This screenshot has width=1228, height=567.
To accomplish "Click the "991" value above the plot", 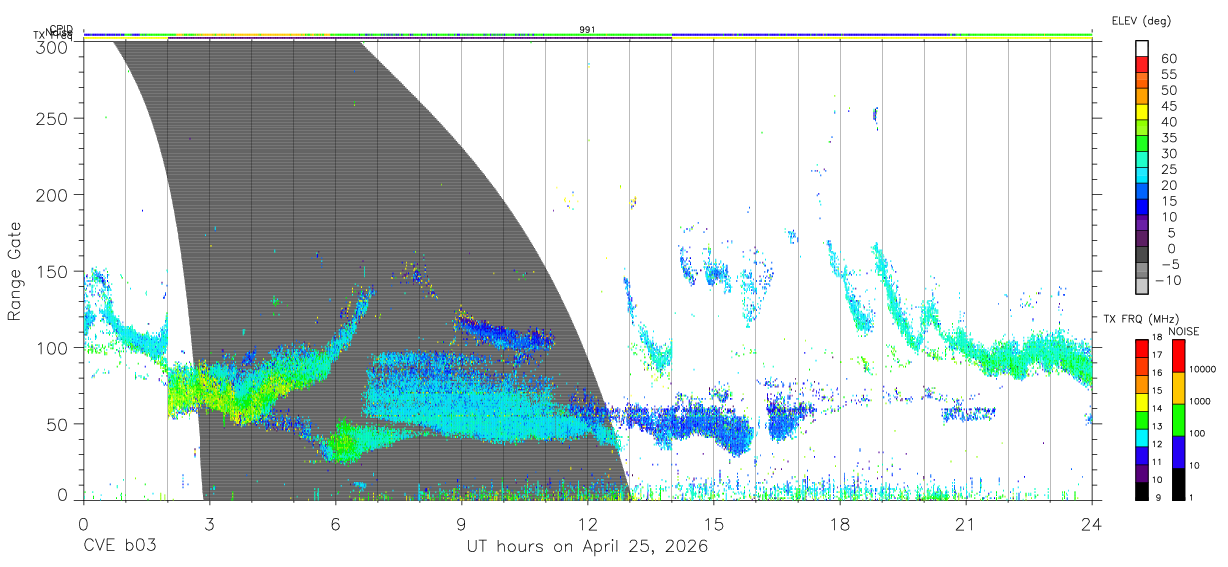I will click(587, 30).
